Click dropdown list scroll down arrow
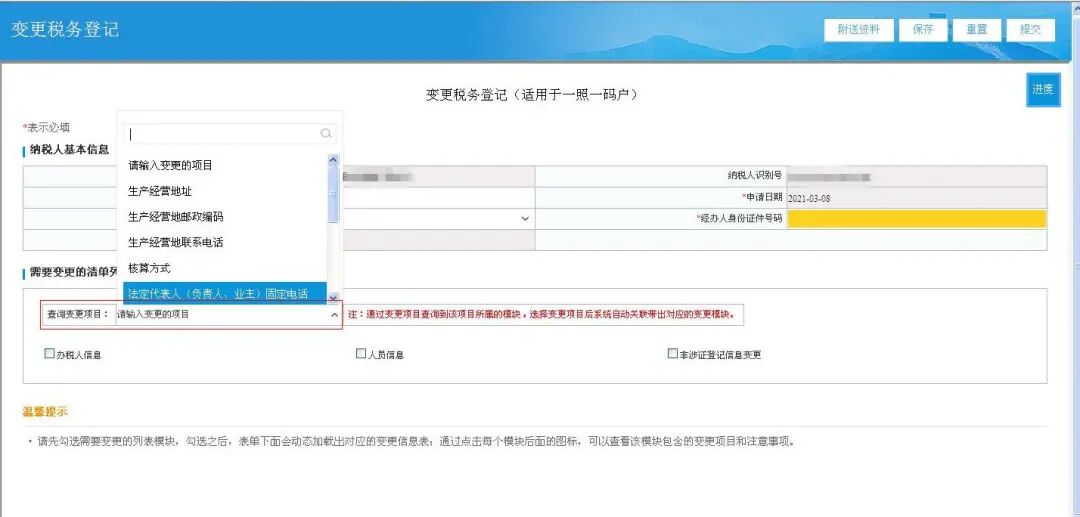The height and width of the screenshot is (517, 1080). [333, 297]
